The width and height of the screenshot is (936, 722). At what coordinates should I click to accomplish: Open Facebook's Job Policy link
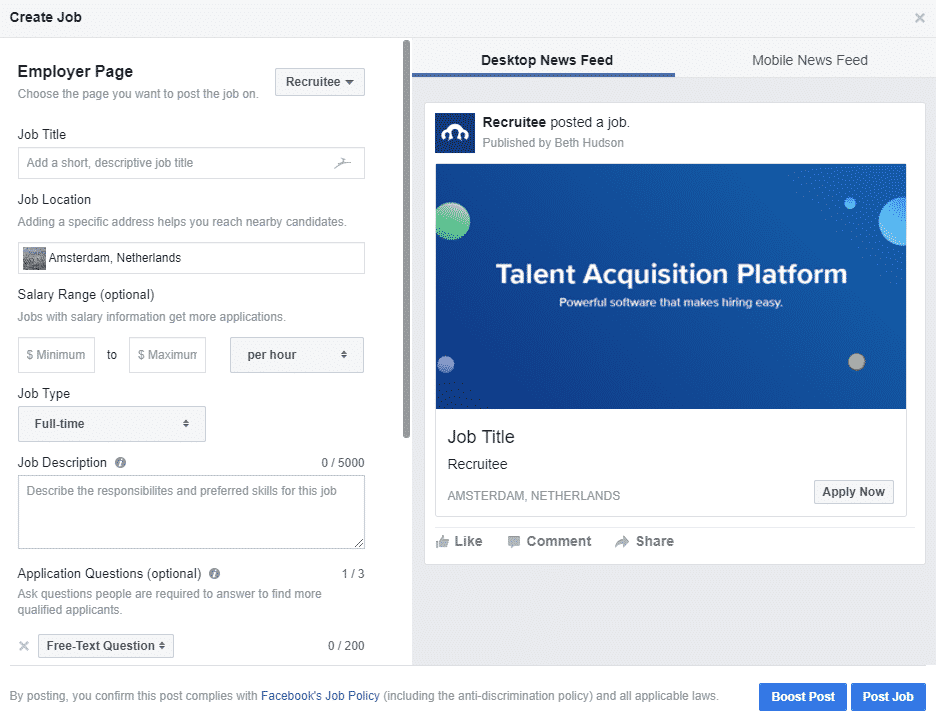click(x=320, y=696)
